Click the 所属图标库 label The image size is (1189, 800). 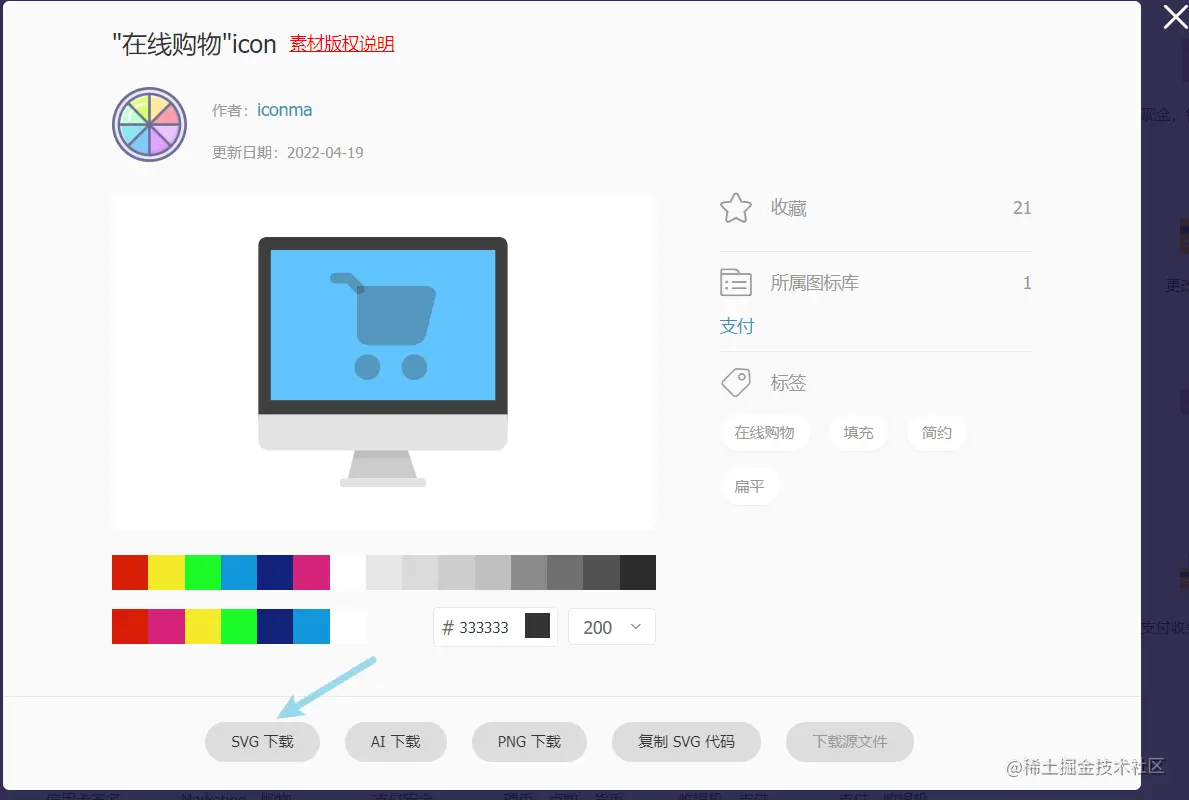pos(814,283)
